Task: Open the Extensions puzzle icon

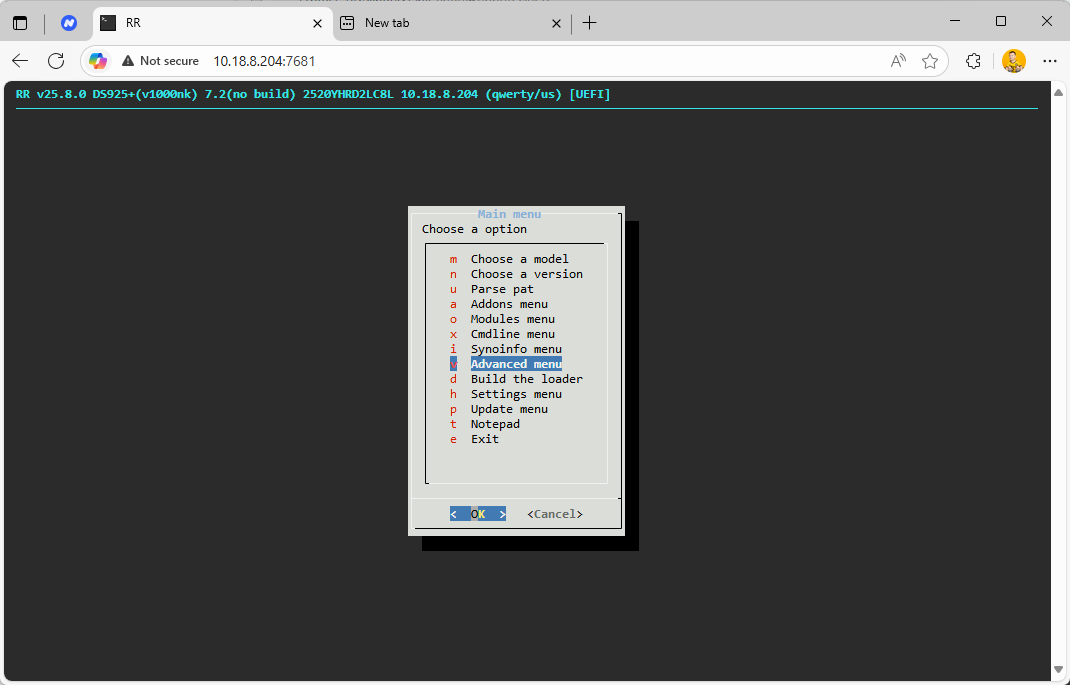Action: 973,61
